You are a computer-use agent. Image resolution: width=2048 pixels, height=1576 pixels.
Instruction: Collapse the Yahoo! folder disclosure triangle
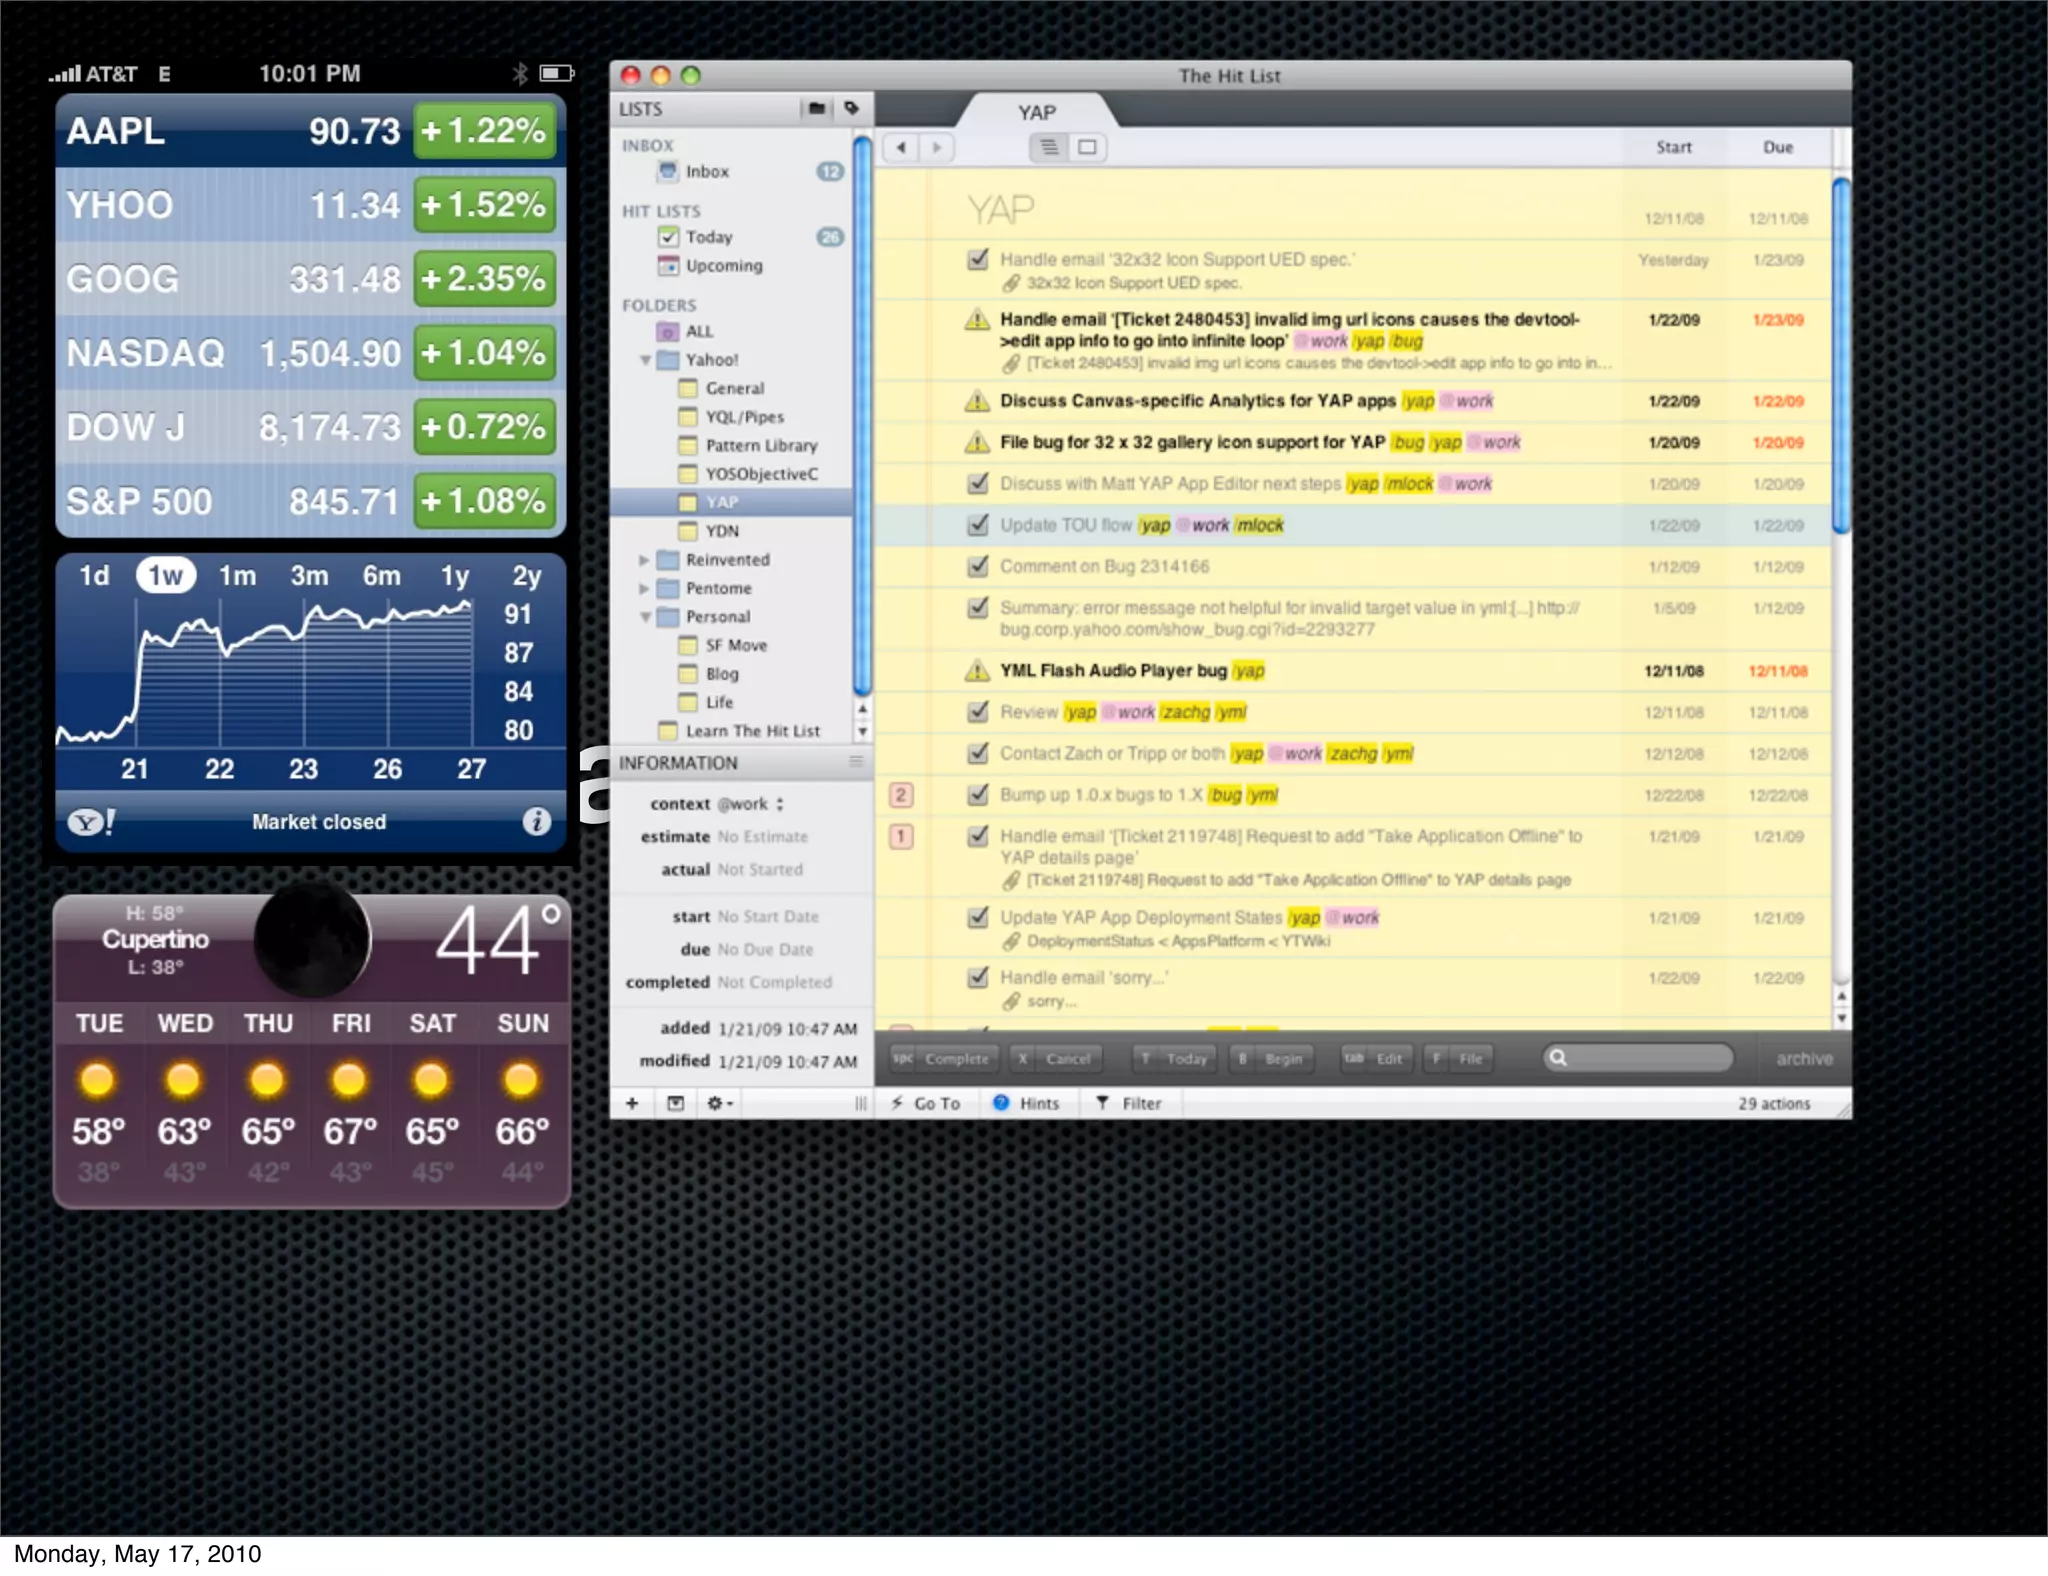(645, 360)
